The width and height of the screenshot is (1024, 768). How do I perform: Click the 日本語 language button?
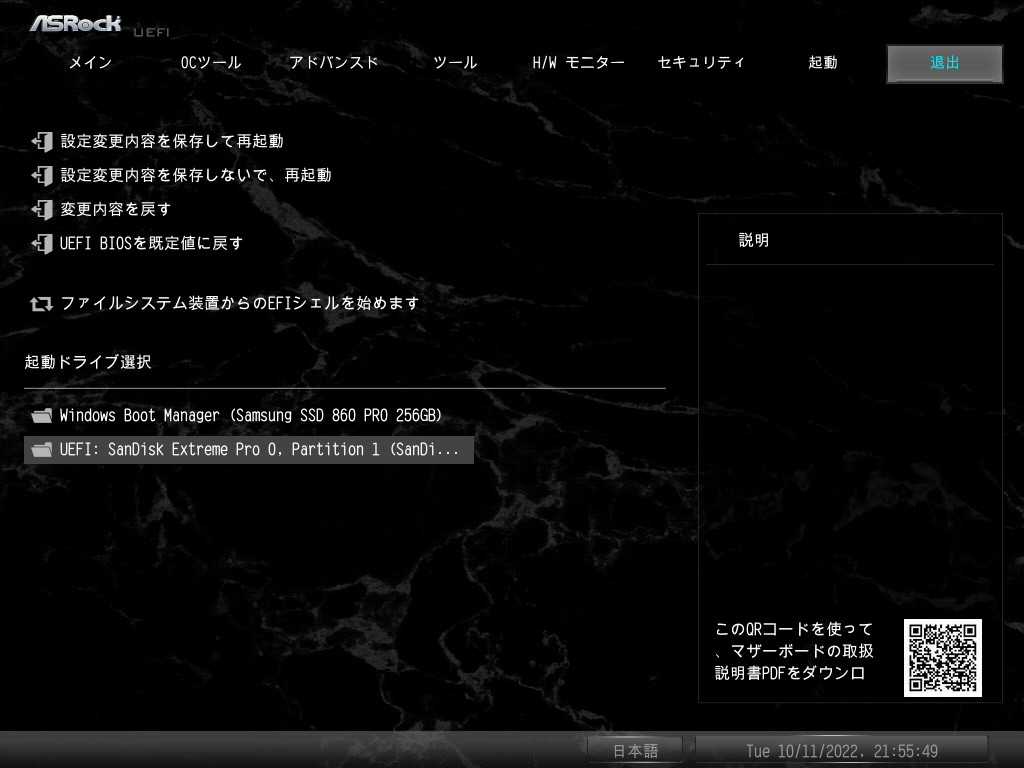click(x=635, y=751)
